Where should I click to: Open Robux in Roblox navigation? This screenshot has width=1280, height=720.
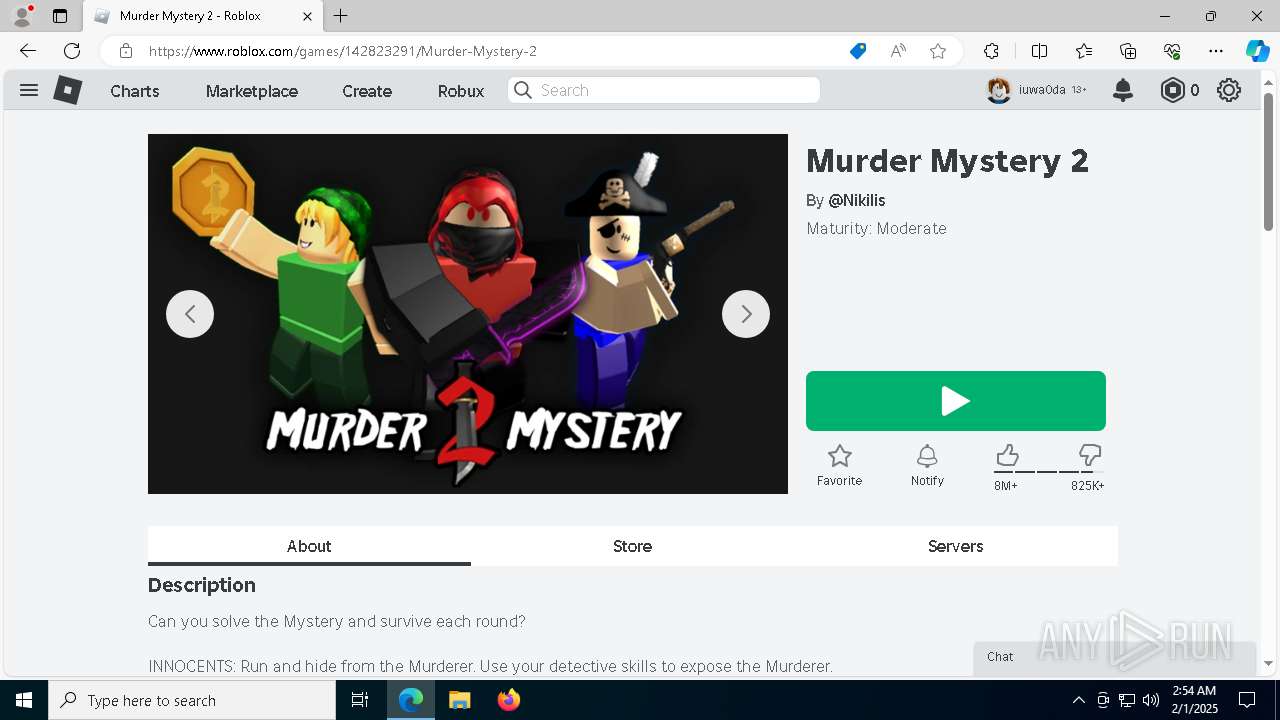pos(461,91)
